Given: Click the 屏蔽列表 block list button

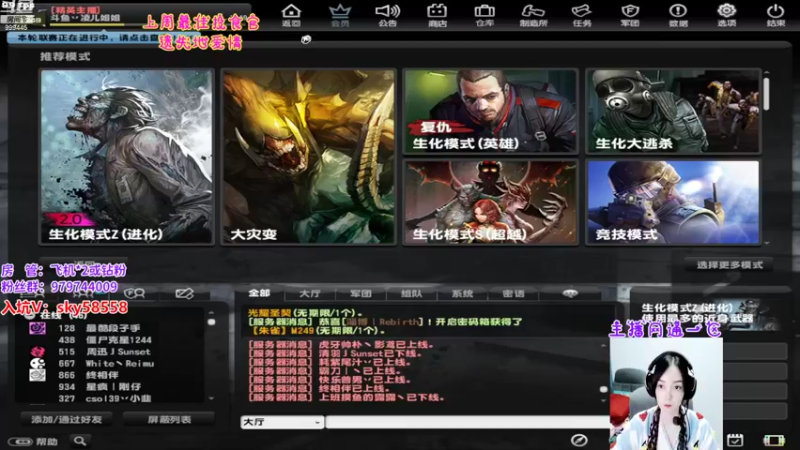Looking at the screenshot, I should tap(169, 419).
